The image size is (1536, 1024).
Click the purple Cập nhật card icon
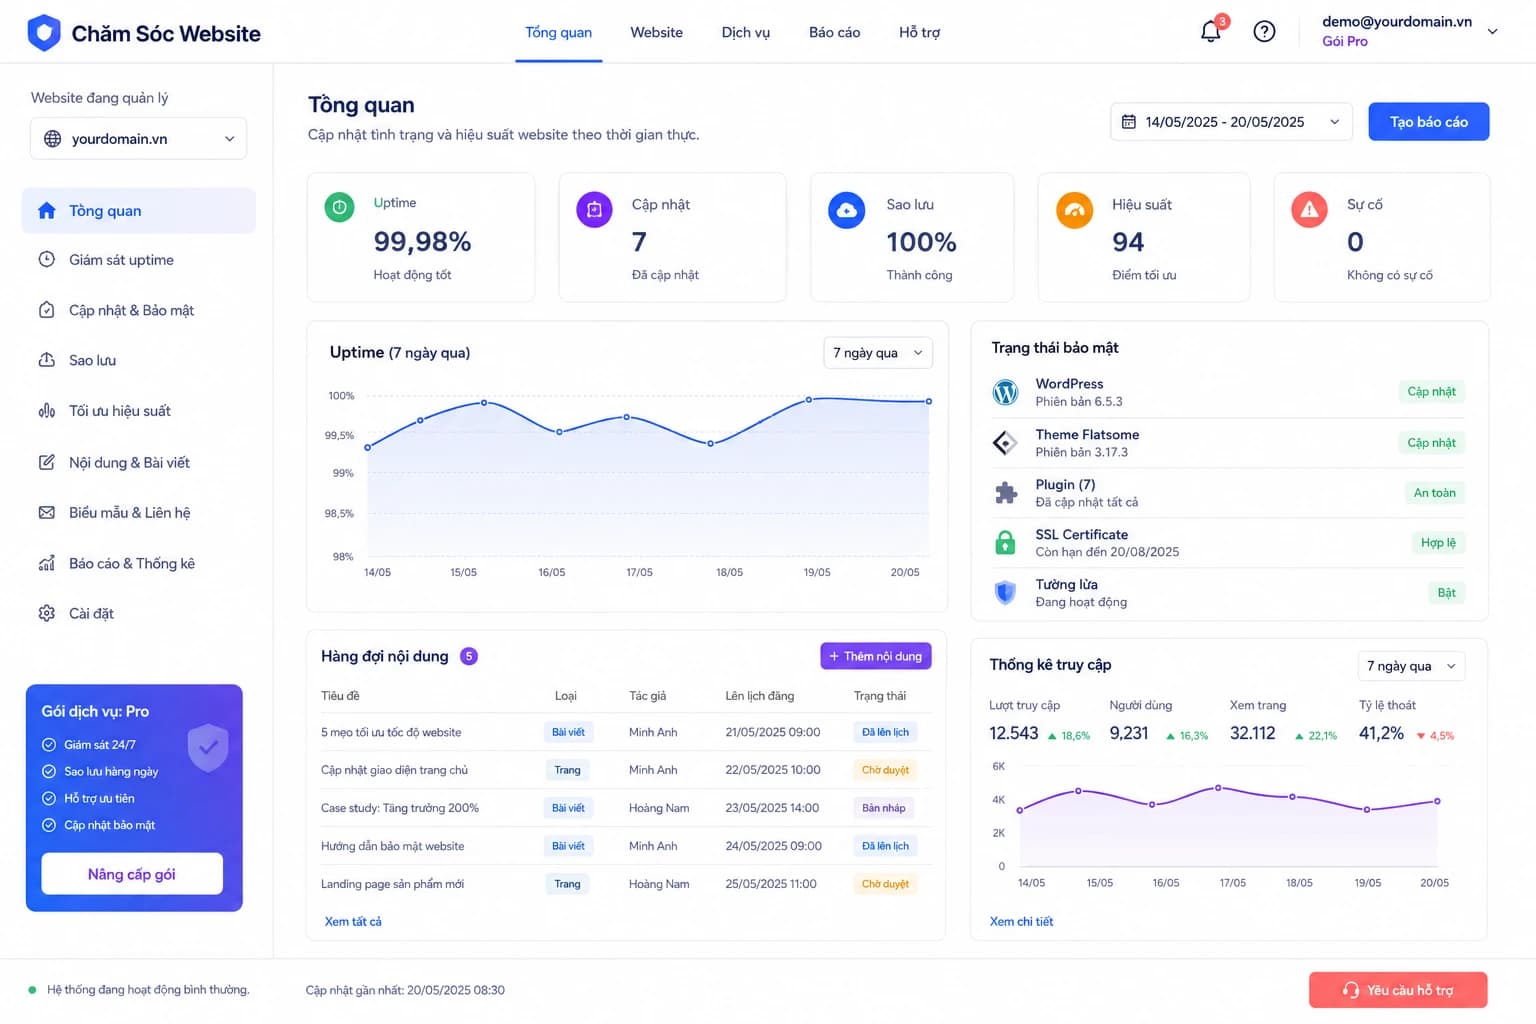coord(594,210)
